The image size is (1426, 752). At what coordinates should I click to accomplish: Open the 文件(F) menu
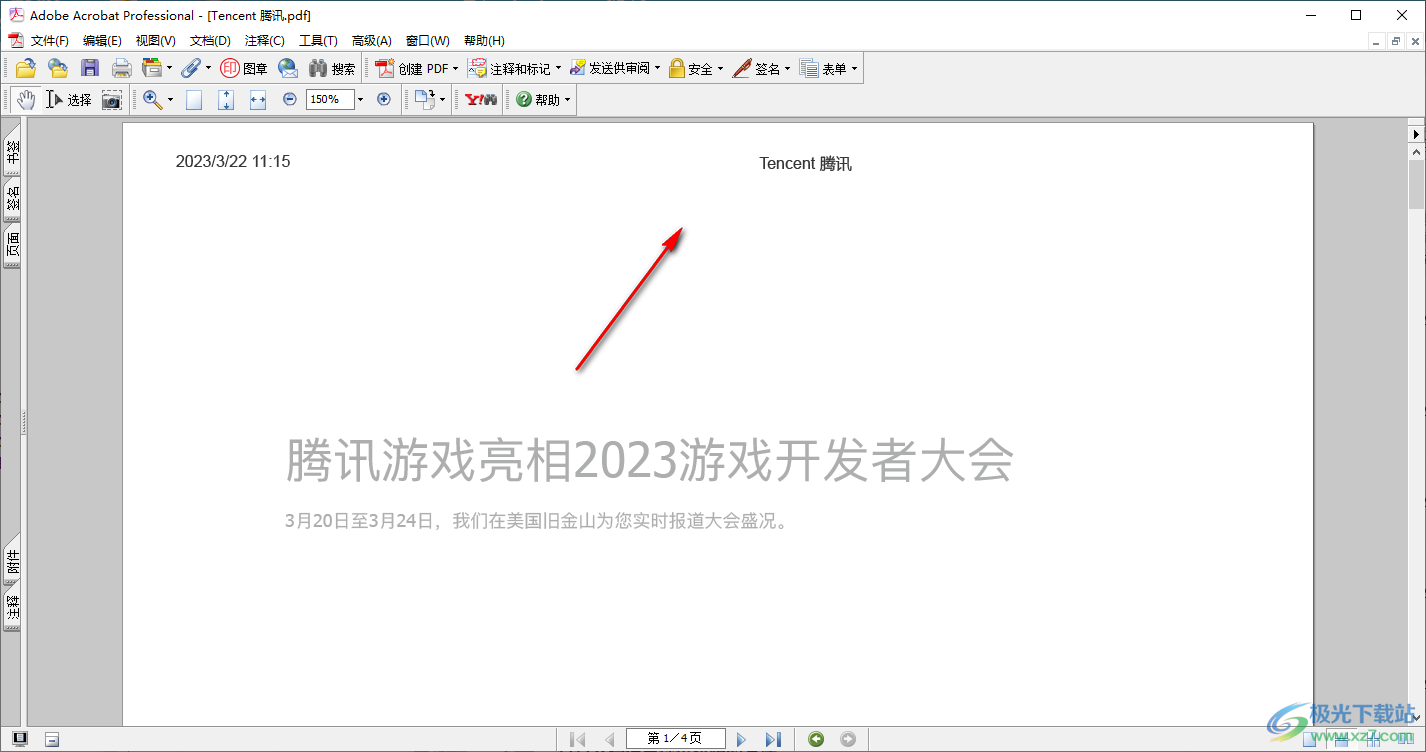(x=50, y=41)
